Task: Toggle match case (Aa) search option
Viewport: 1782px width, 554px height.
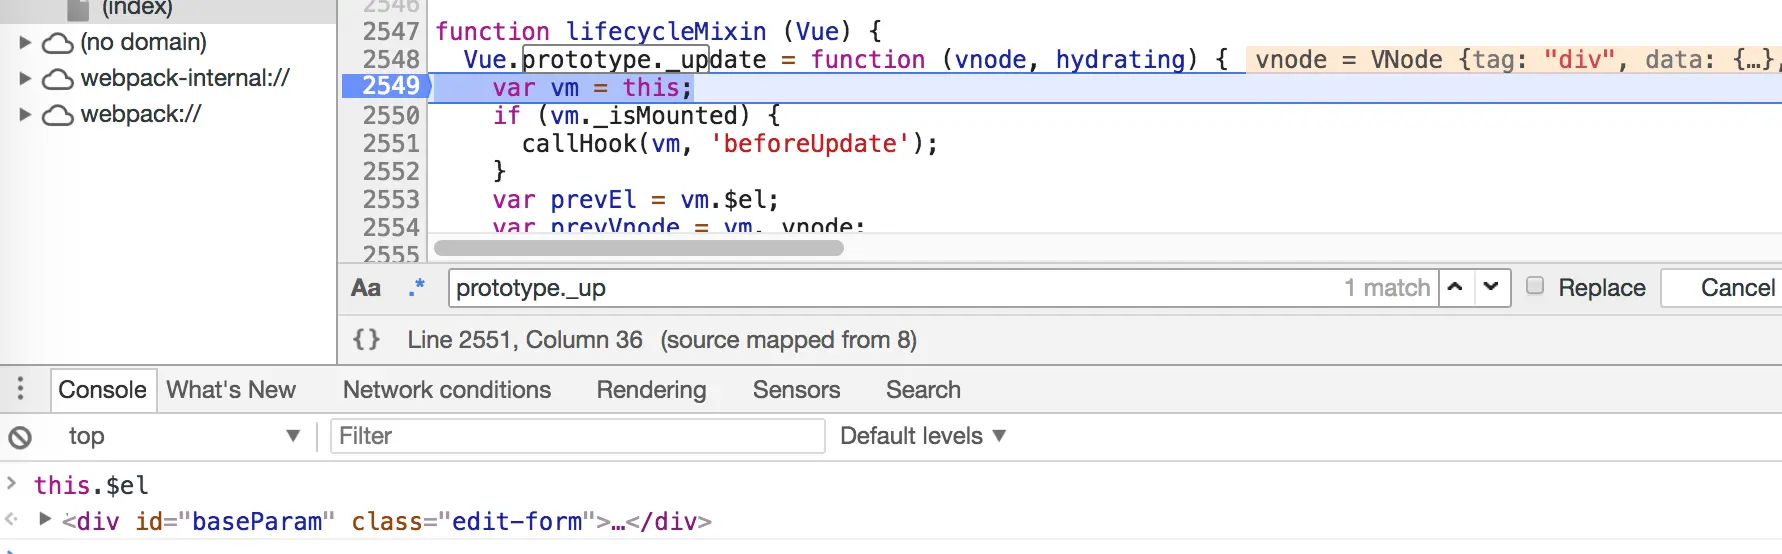Action: click(x=366, y=288)
